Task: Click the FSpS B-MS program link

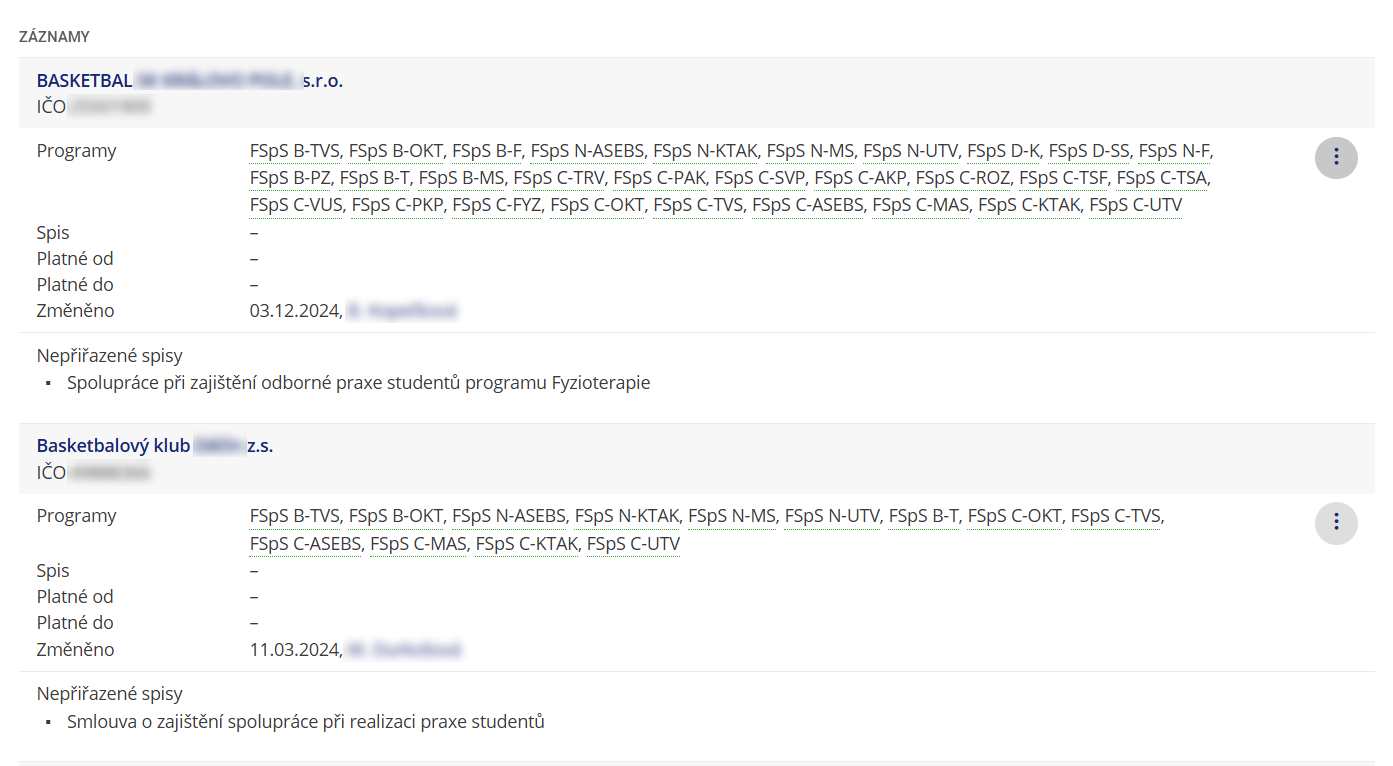Action: click(461, 179)
